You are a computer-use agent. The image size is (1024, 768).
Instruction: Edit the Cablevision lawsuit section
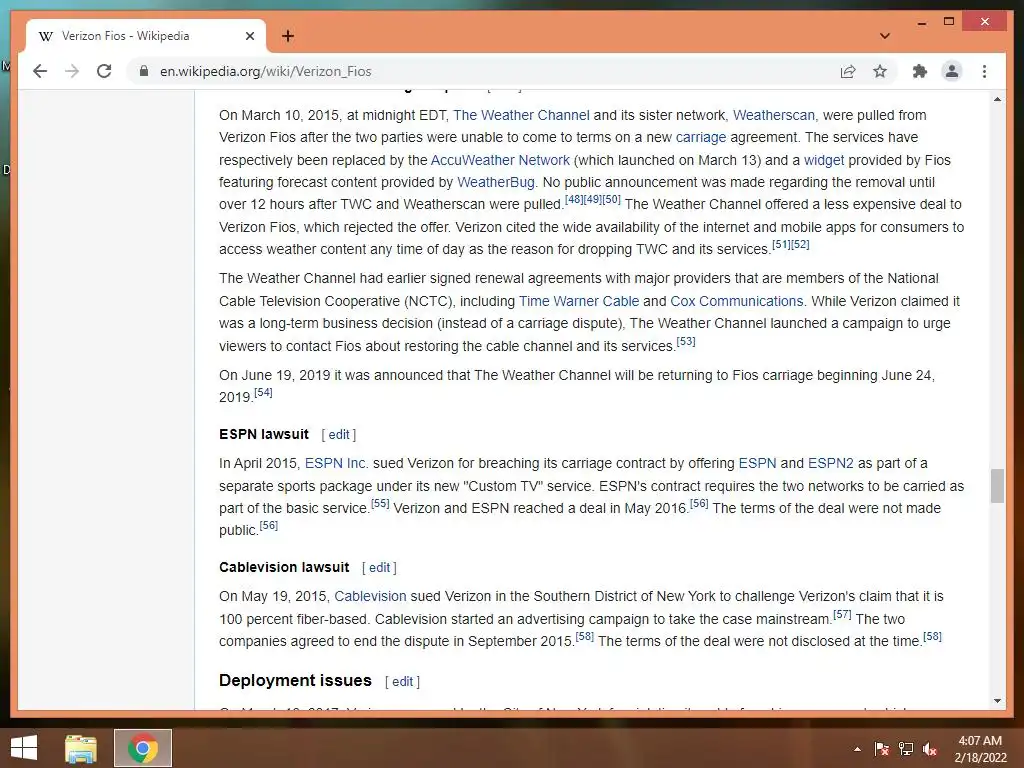[379, 568]
